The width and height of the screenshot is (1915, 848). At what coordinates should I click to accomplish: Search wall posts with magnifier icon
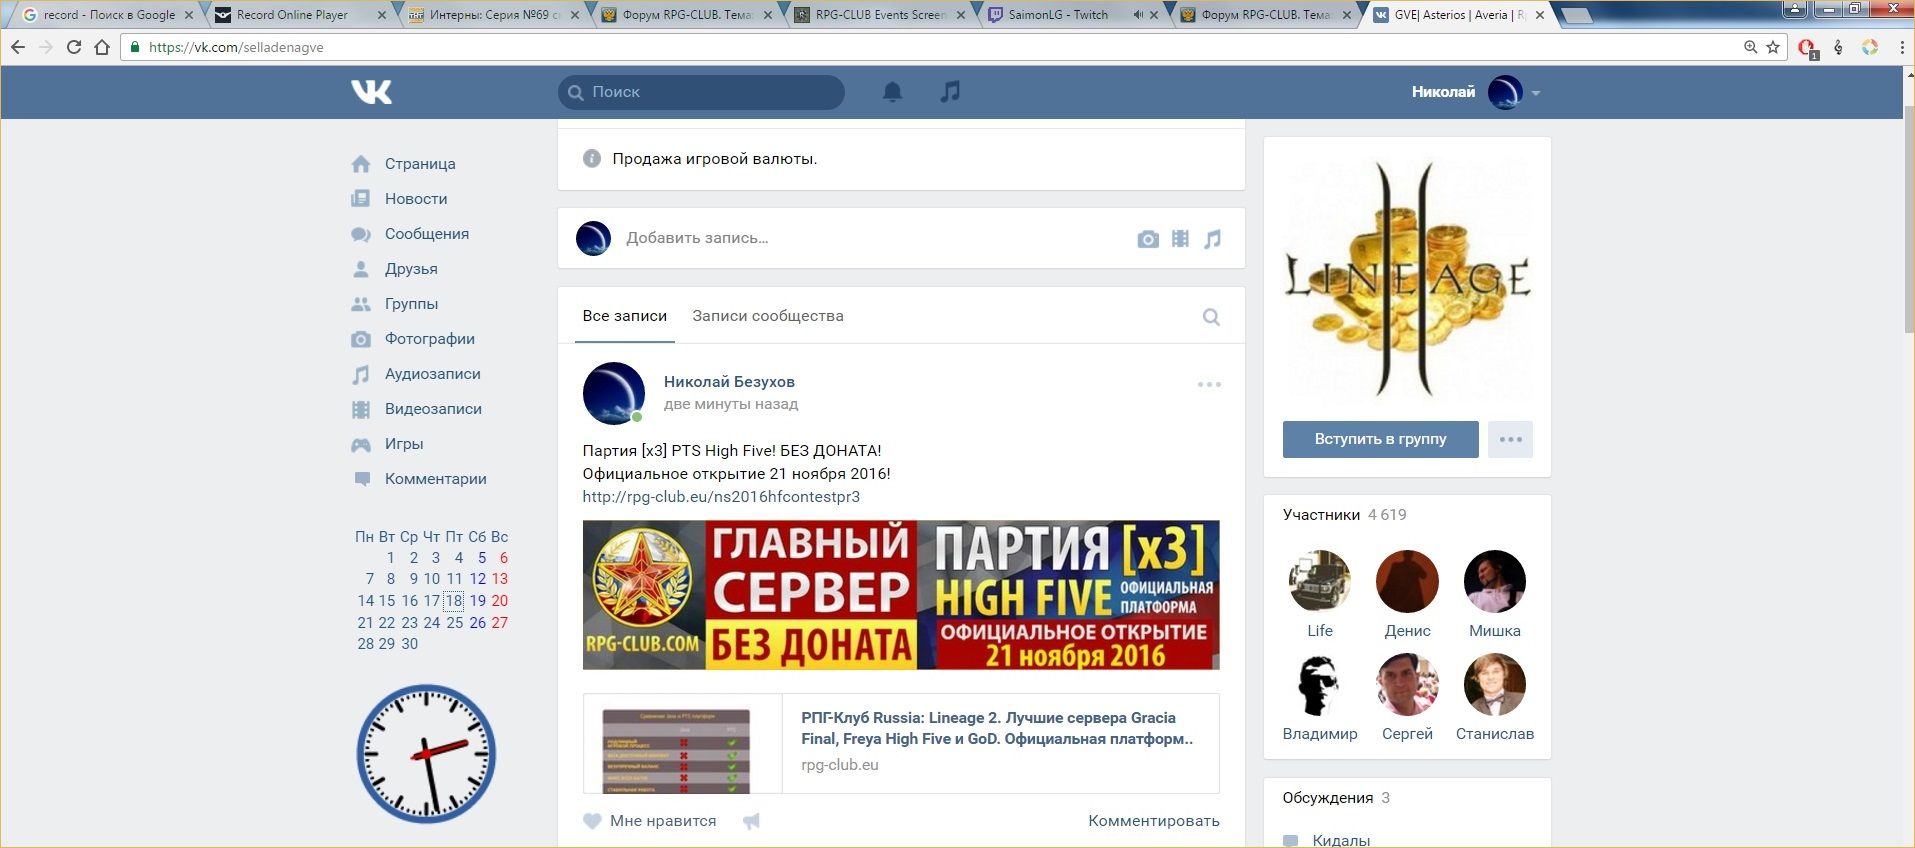pos(1211,317)
